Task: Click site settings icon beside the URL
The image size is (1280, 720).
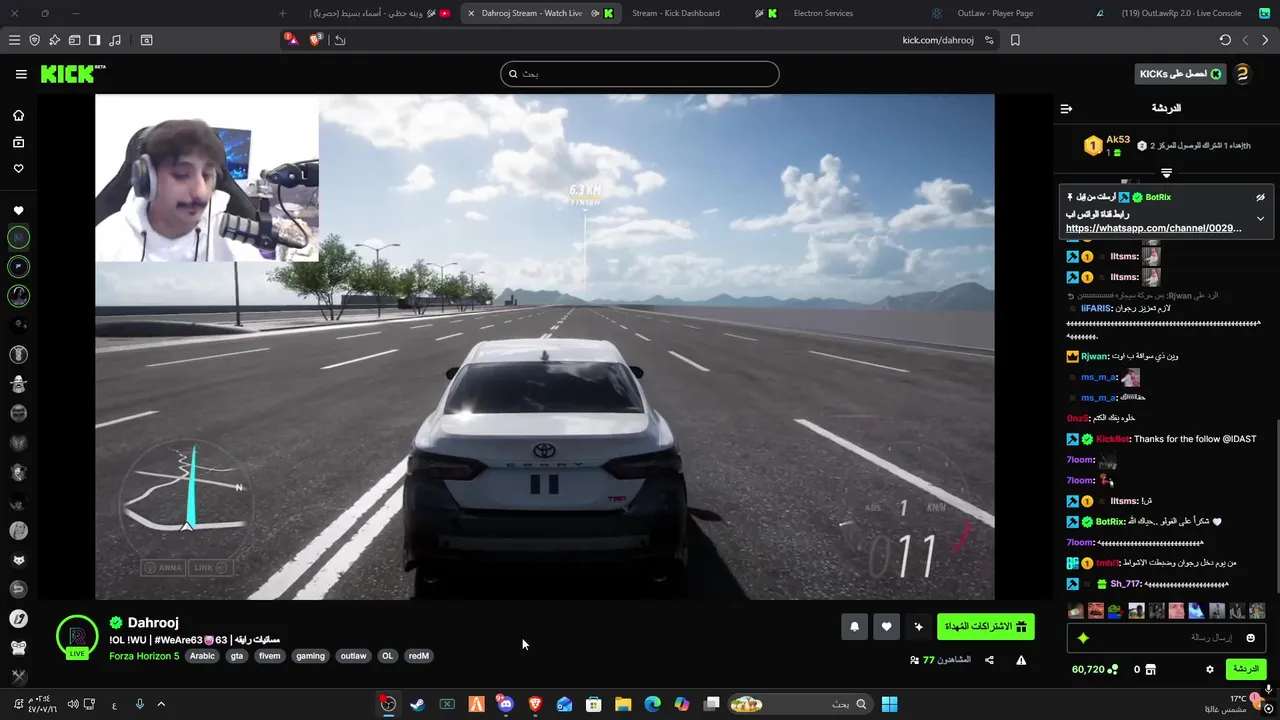Action: click(989, 40)
